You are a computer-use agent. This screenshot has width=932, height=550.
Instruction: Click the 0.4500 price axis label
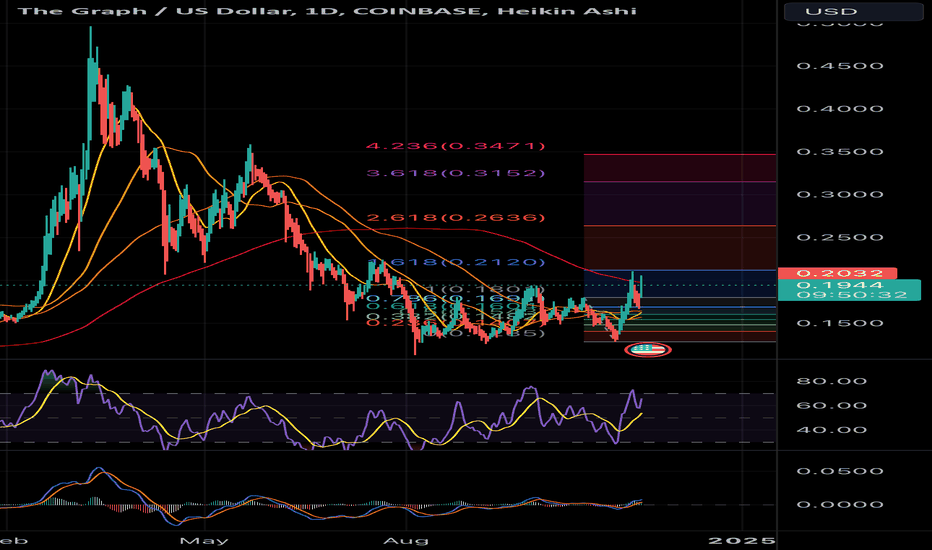click(840, 66)
